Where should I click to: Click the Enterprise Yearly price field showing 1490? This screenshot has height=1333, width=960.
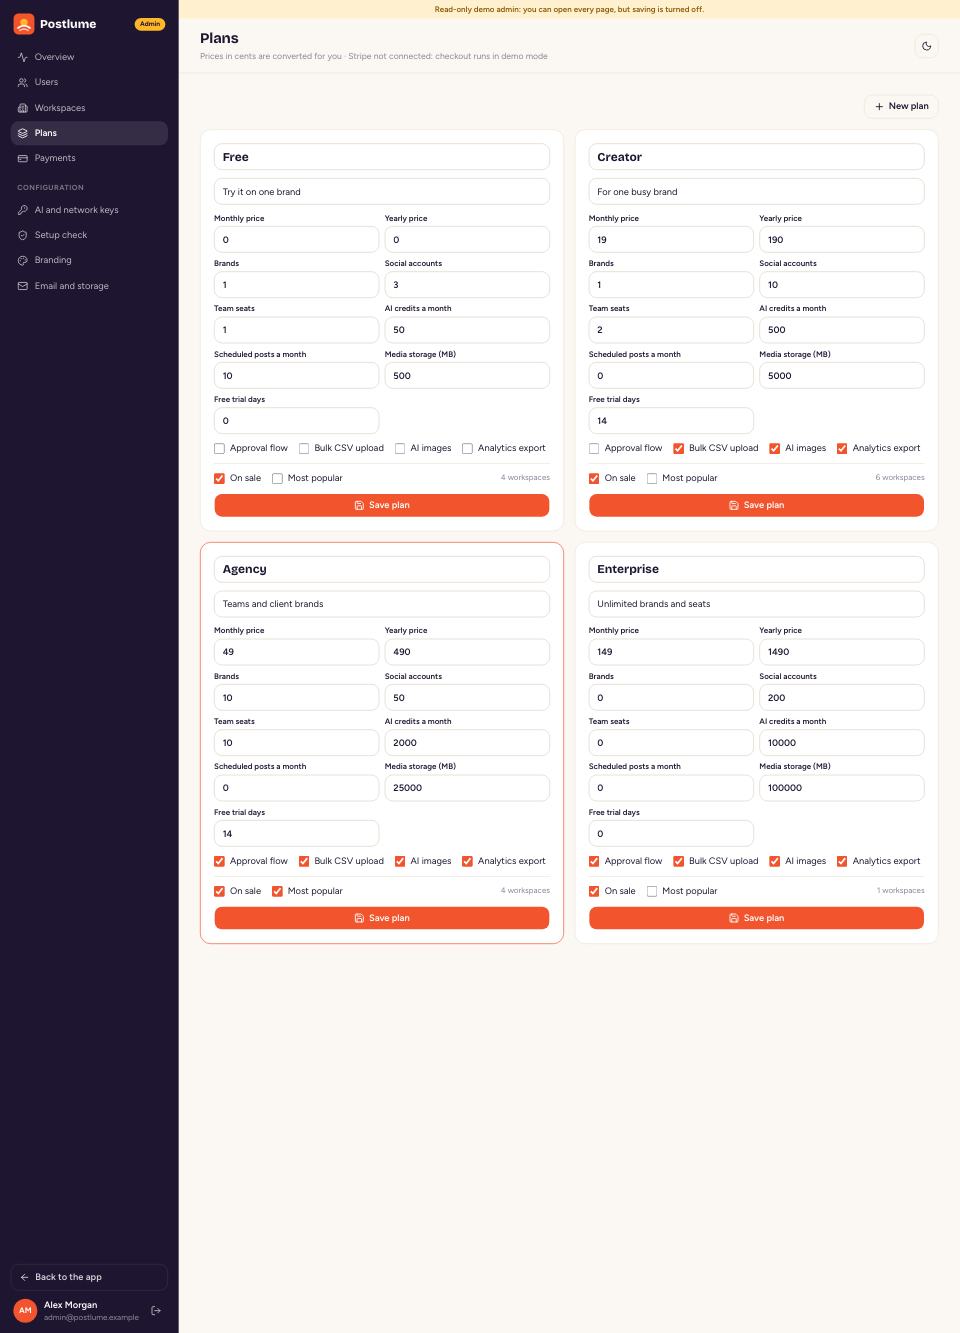[842, 652]
